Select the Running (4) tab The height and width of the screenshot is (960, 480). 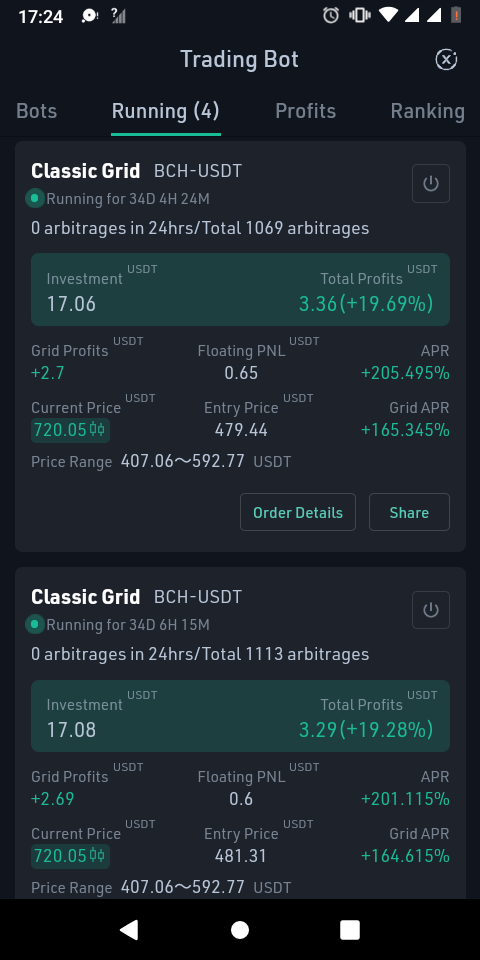pyautogui.click(x=165, y=111)
